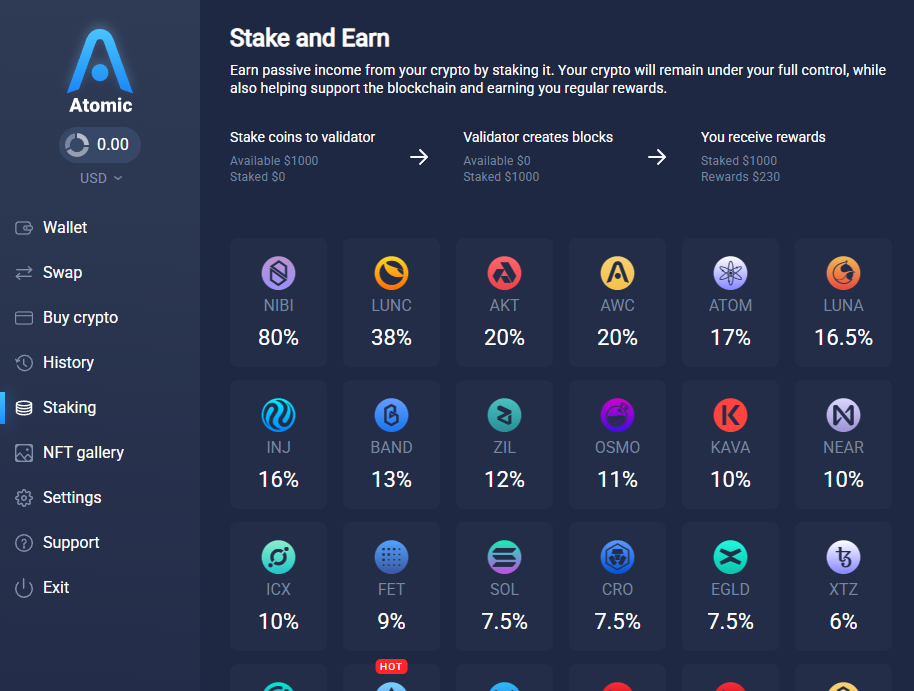The image size is (914, 691).
Task: Open the SOL staking icon
Action: (504, 557)
